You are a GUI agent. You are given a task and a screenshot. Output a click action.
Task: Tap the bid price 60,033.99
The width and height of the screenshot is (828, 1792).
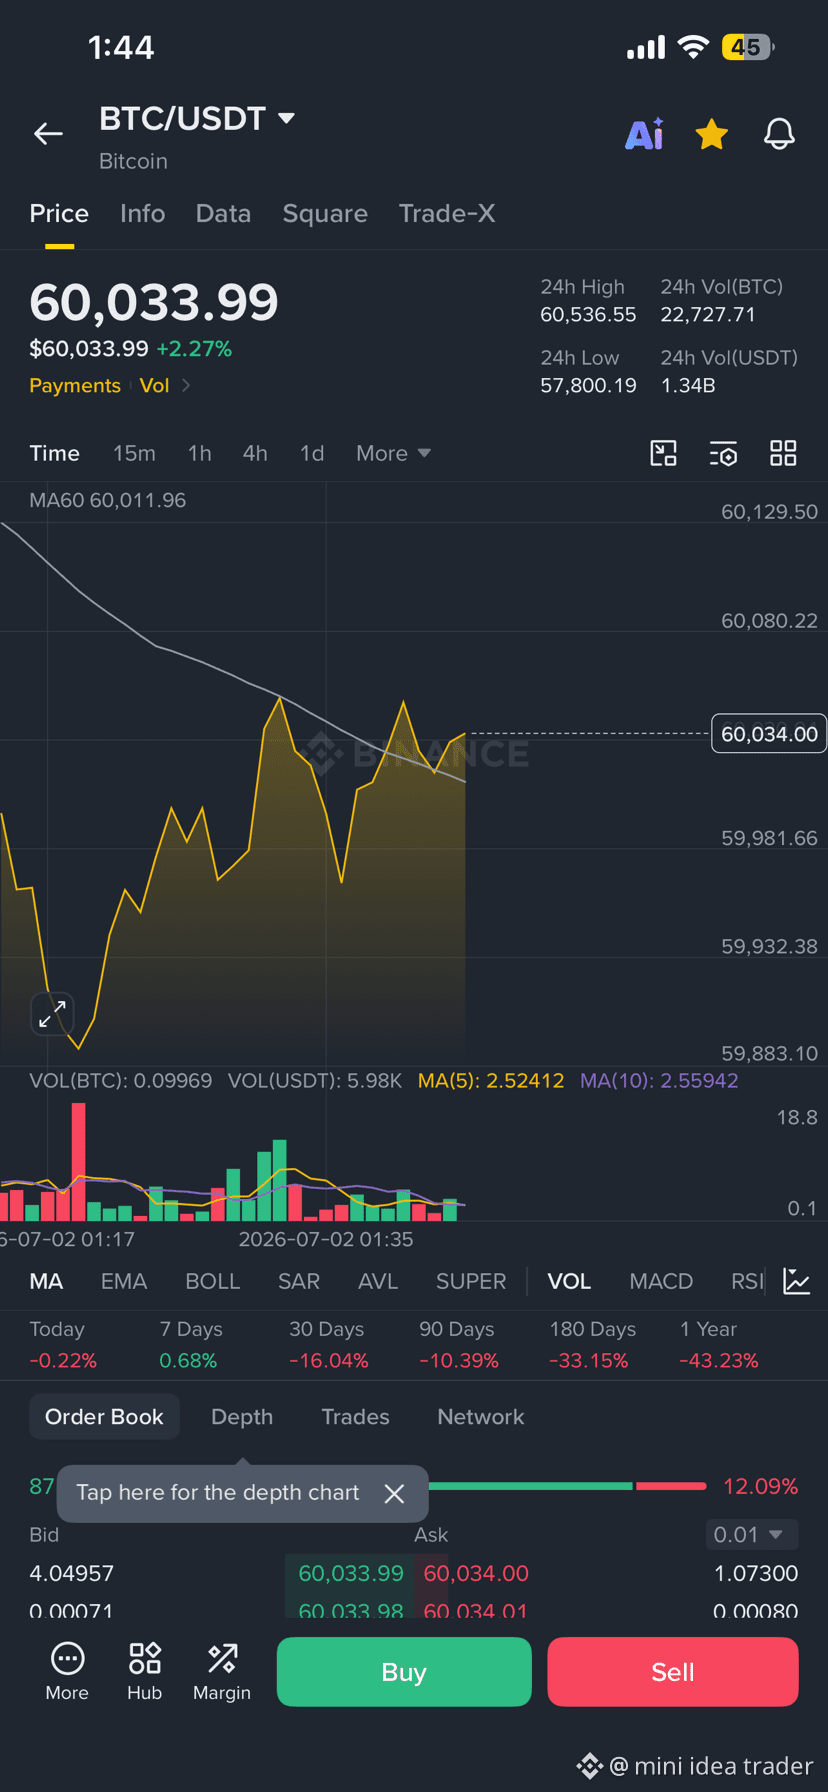click(x=351, y=1573)
